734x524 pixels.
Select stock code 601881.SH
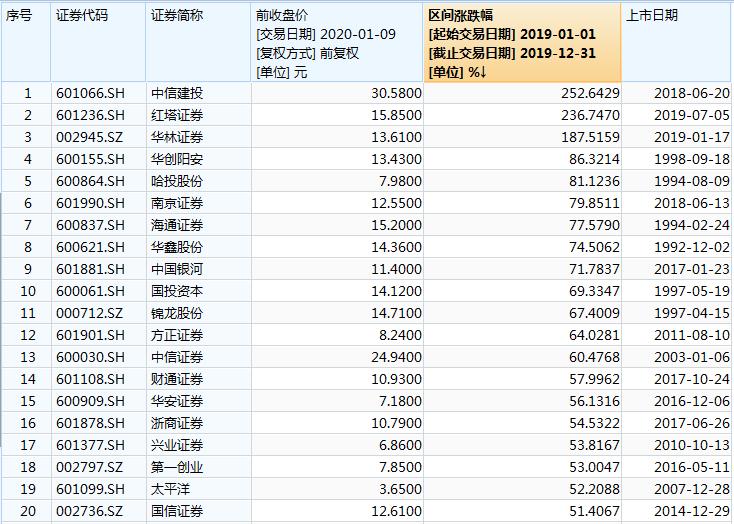(91, 269)
